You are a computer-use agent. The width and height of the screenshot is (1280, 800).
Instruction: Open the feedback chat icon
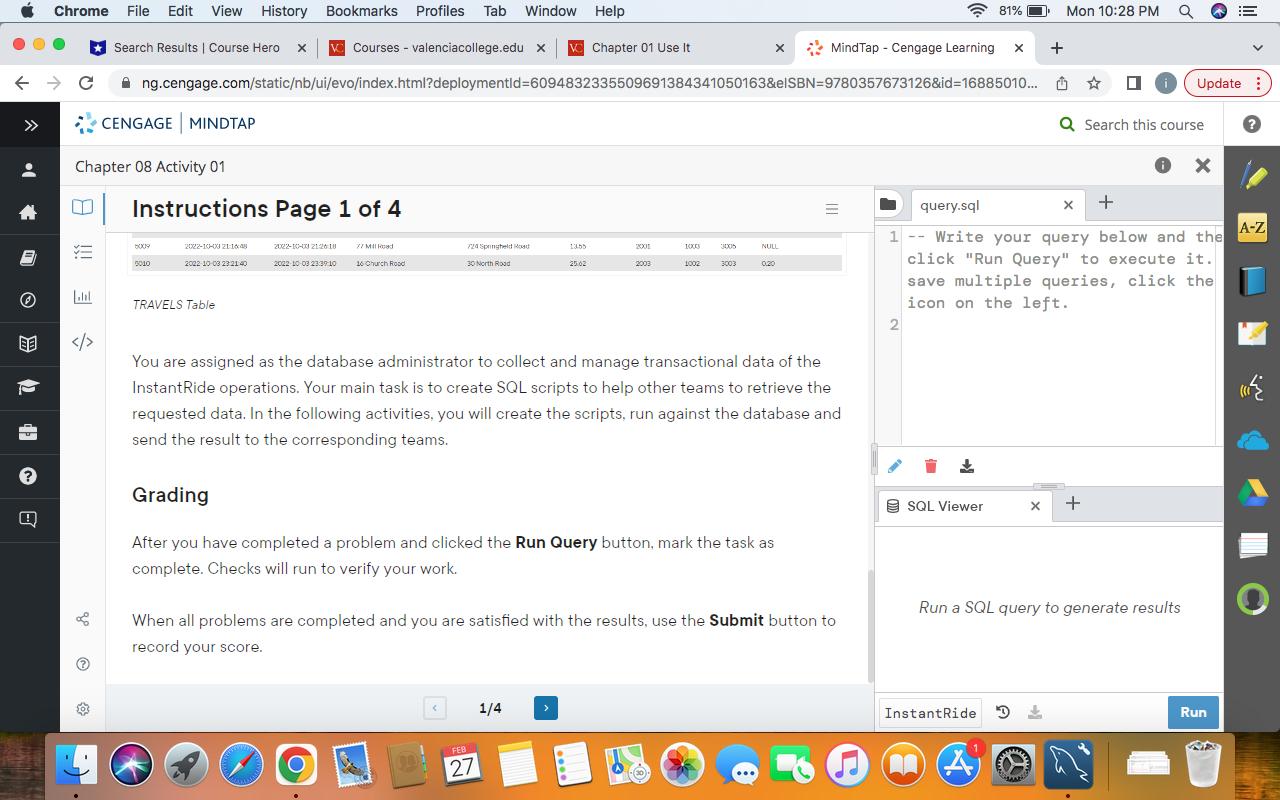28,519
